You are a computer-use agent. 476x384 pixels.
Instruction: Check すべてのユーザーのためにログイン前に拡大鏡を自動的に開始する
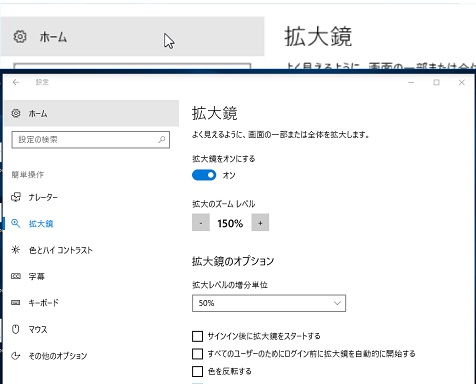coord(197,354)
